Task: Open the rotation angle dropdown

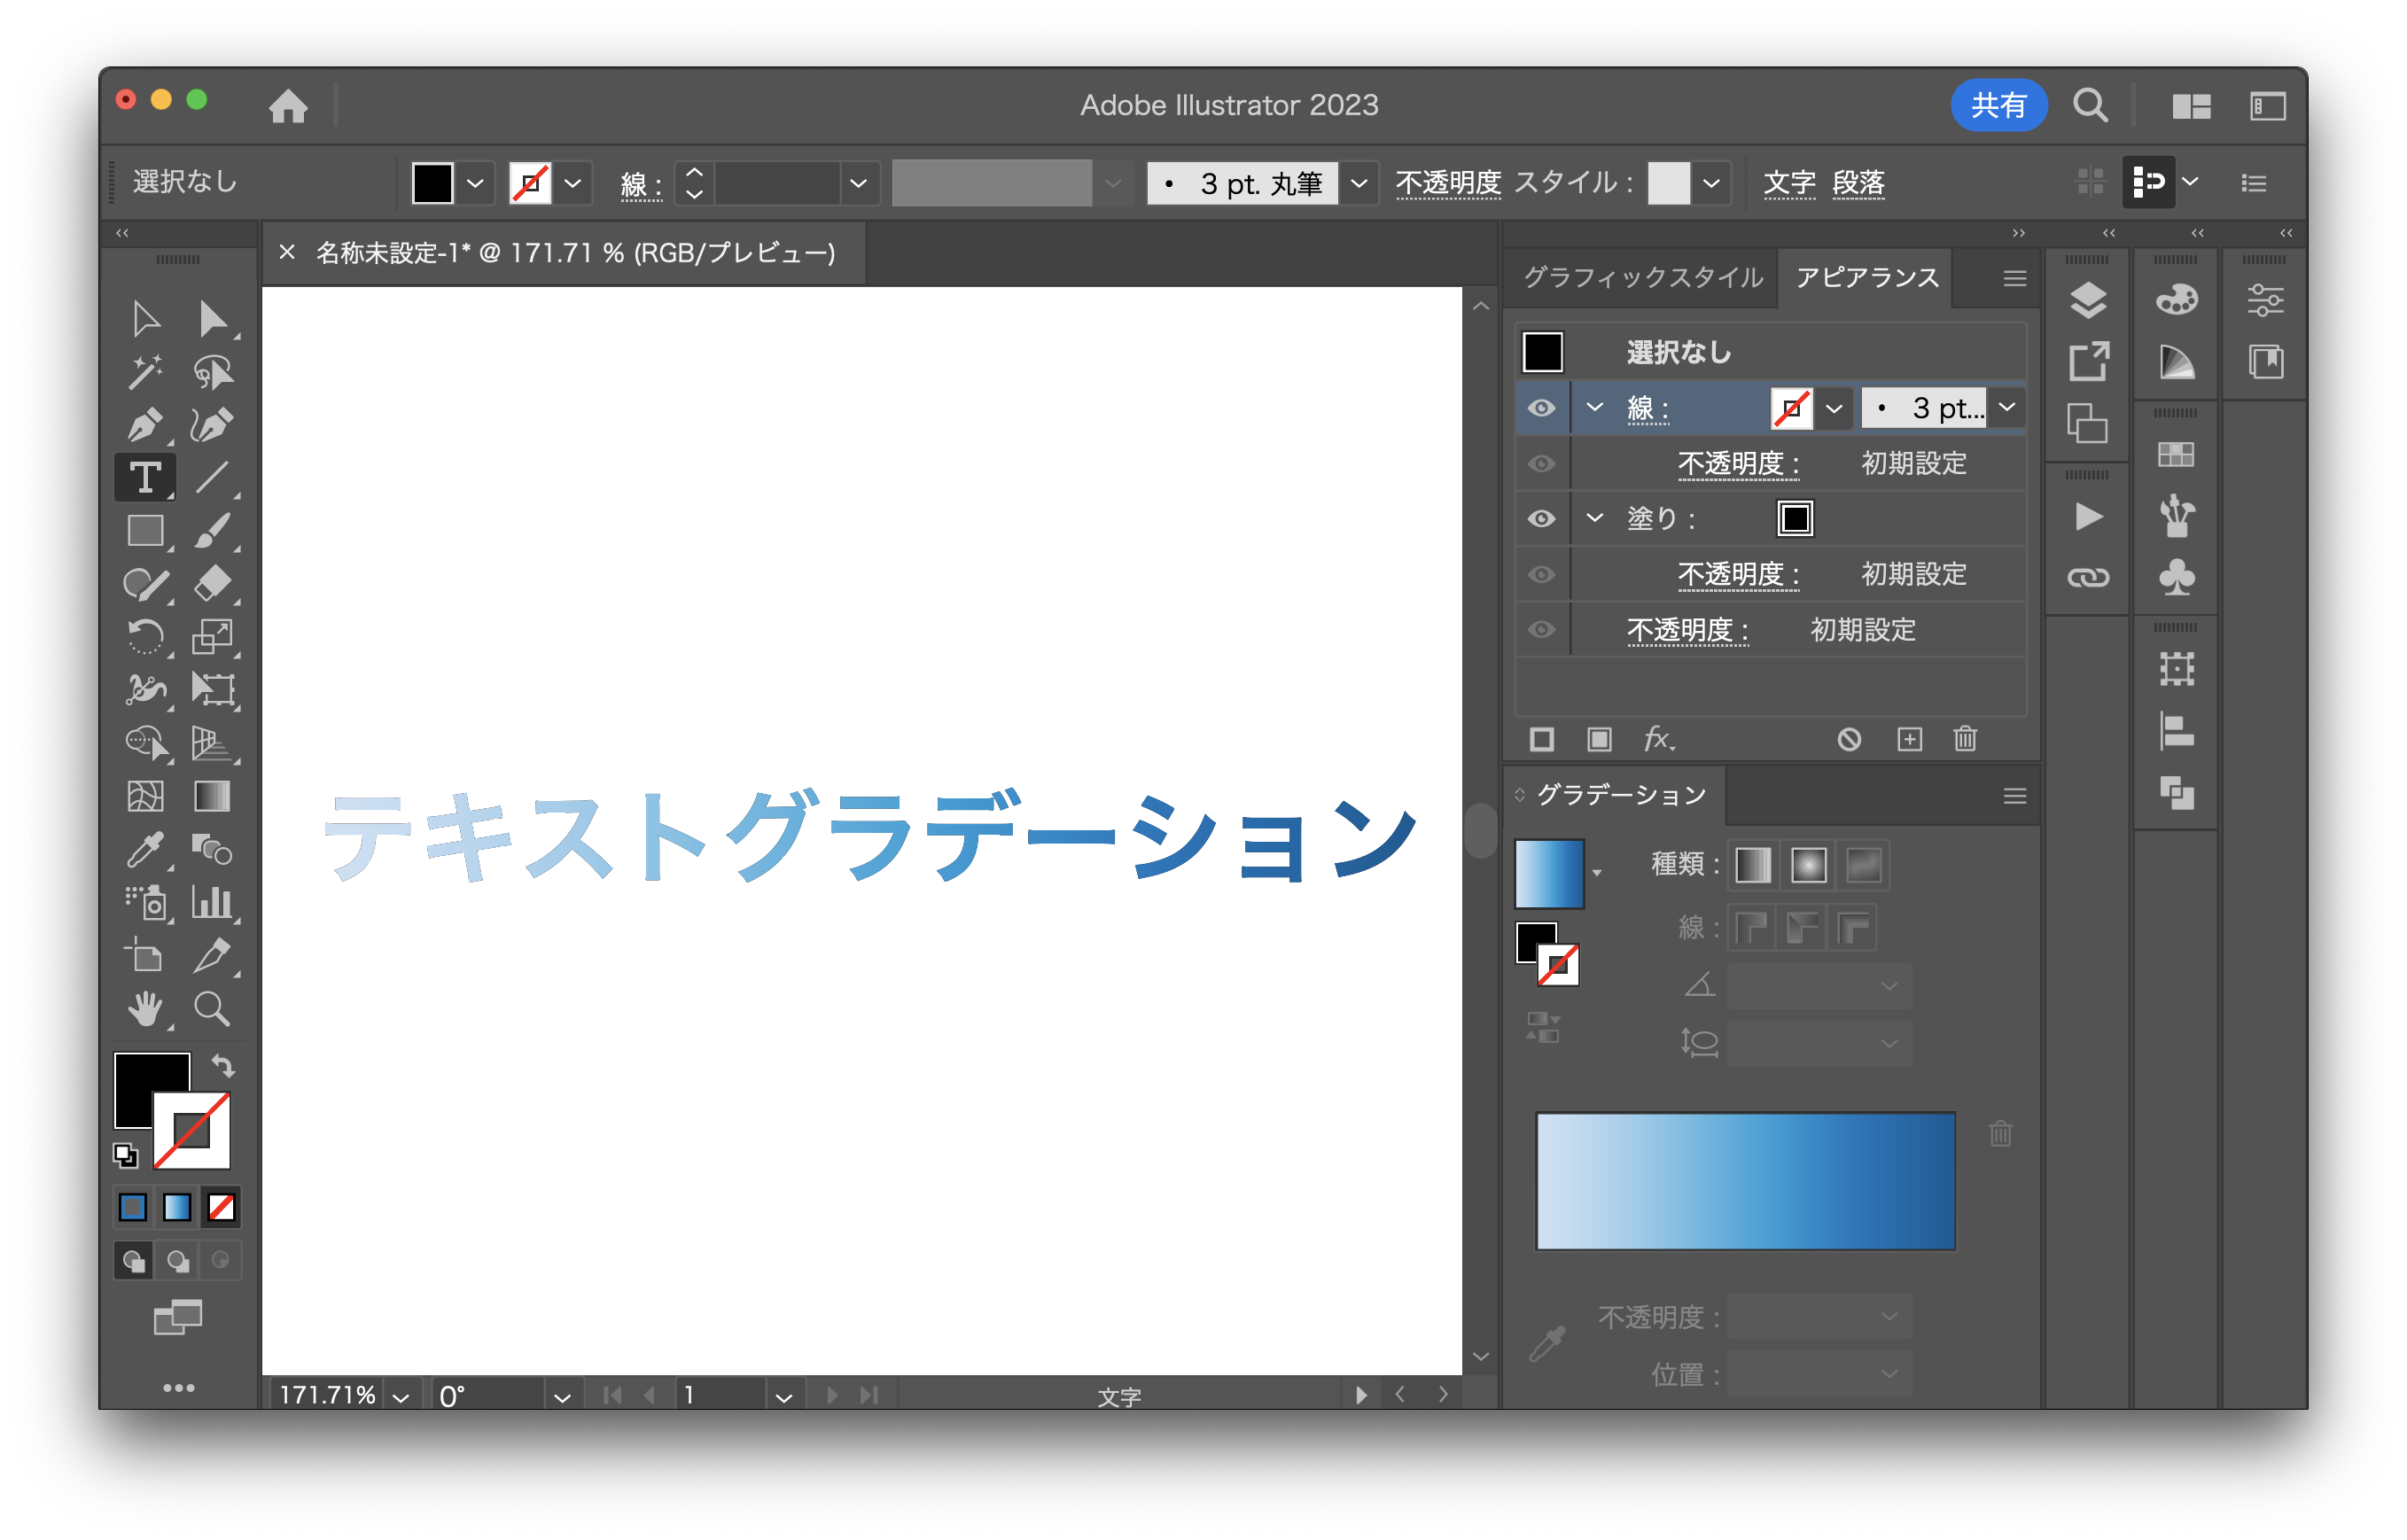Action: (x=562, y=1397)
